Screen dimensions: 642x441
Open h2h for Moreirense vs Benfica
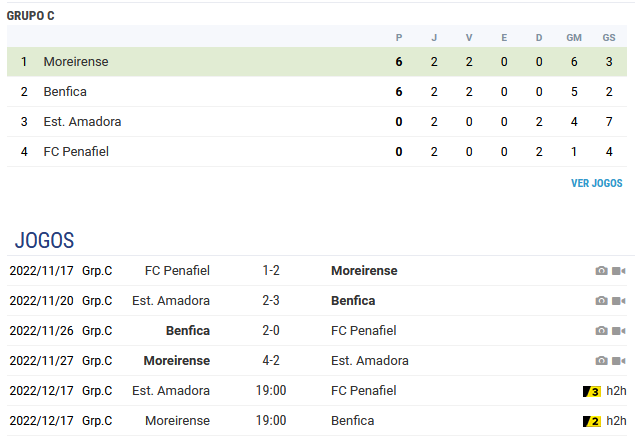tap(616, 421)
